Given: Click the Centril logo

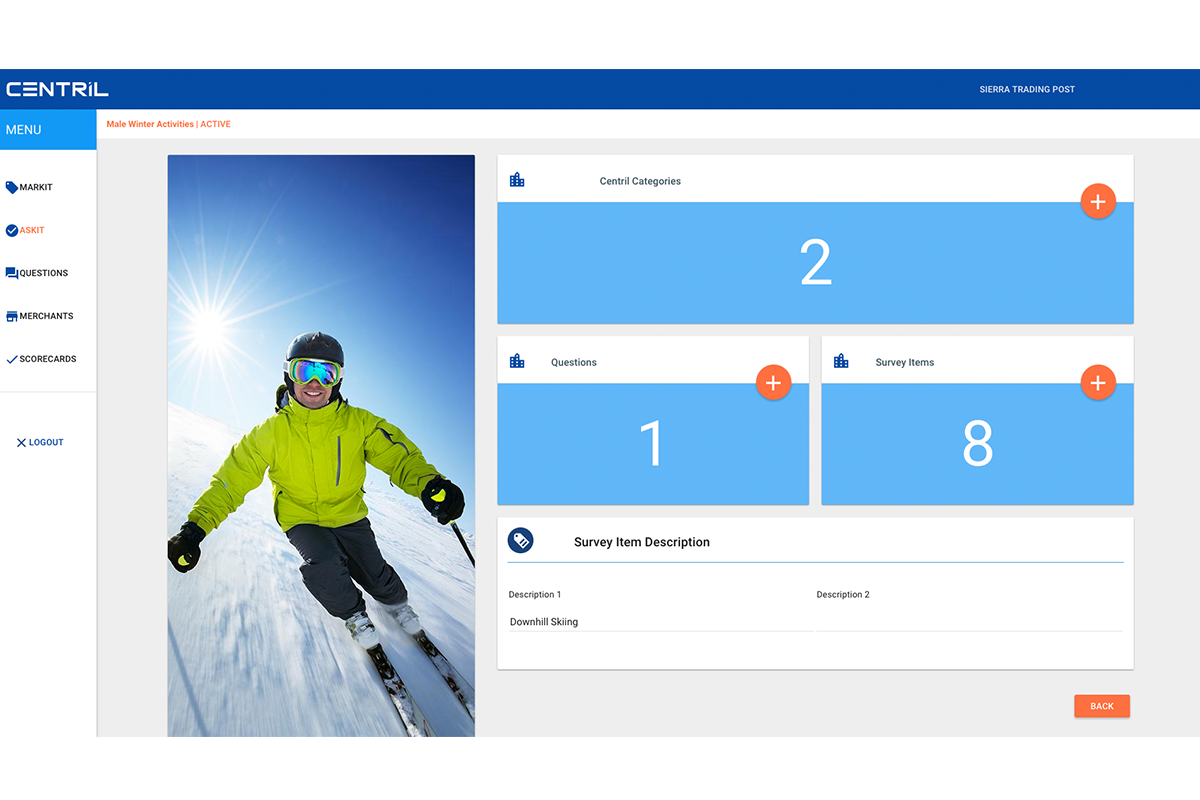Looking at the screenshot, I should pyautogui.click(x=57, y=89).
